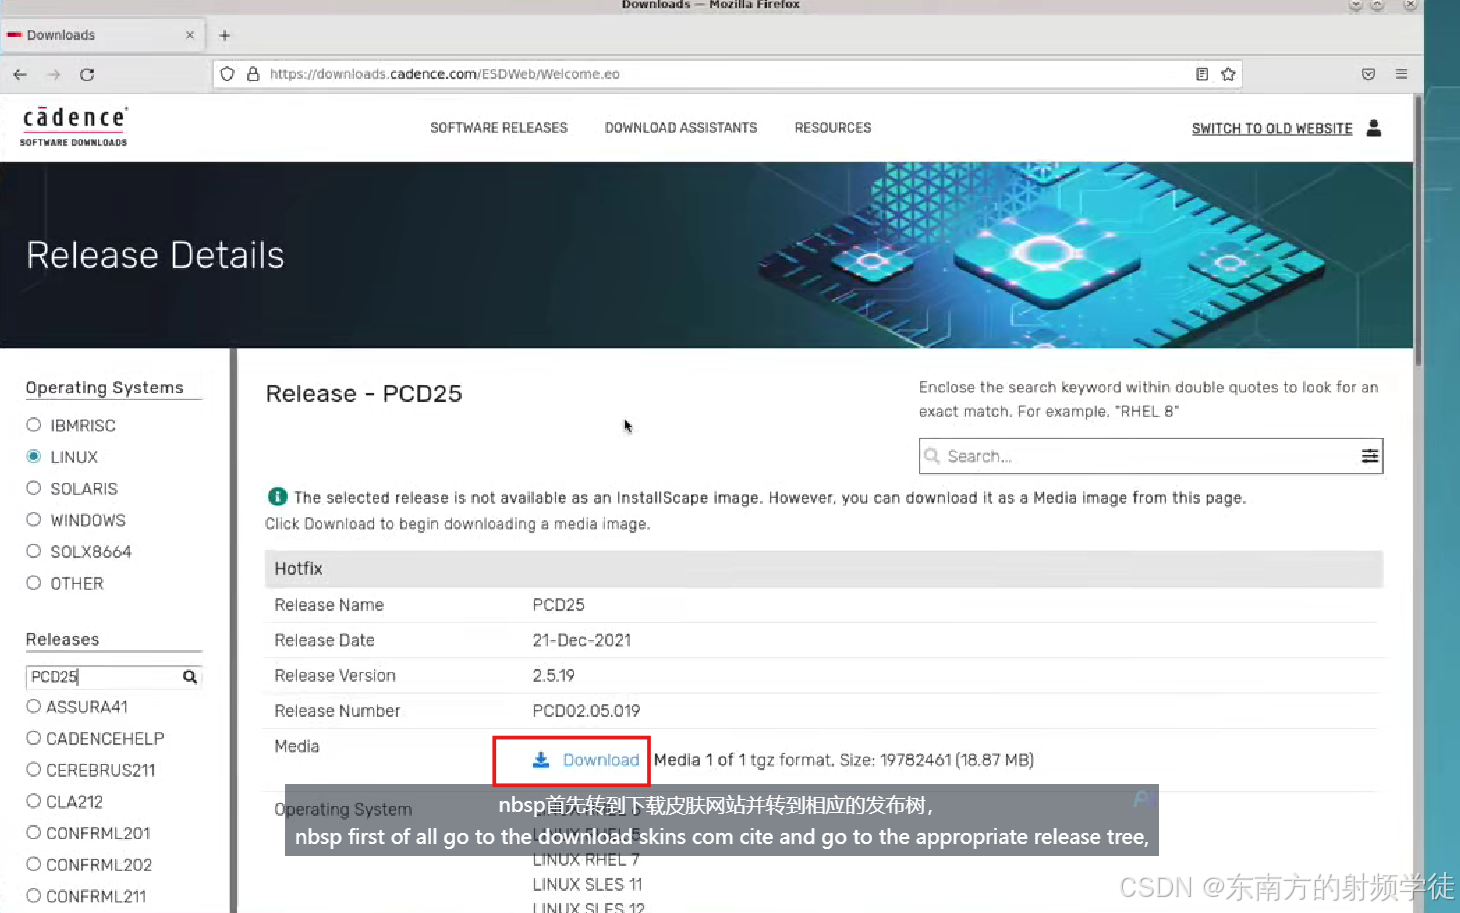The width and height of the screenshot is (1460, 913).
Task: Focus the Search keyword field
Action: point(1151,456)
